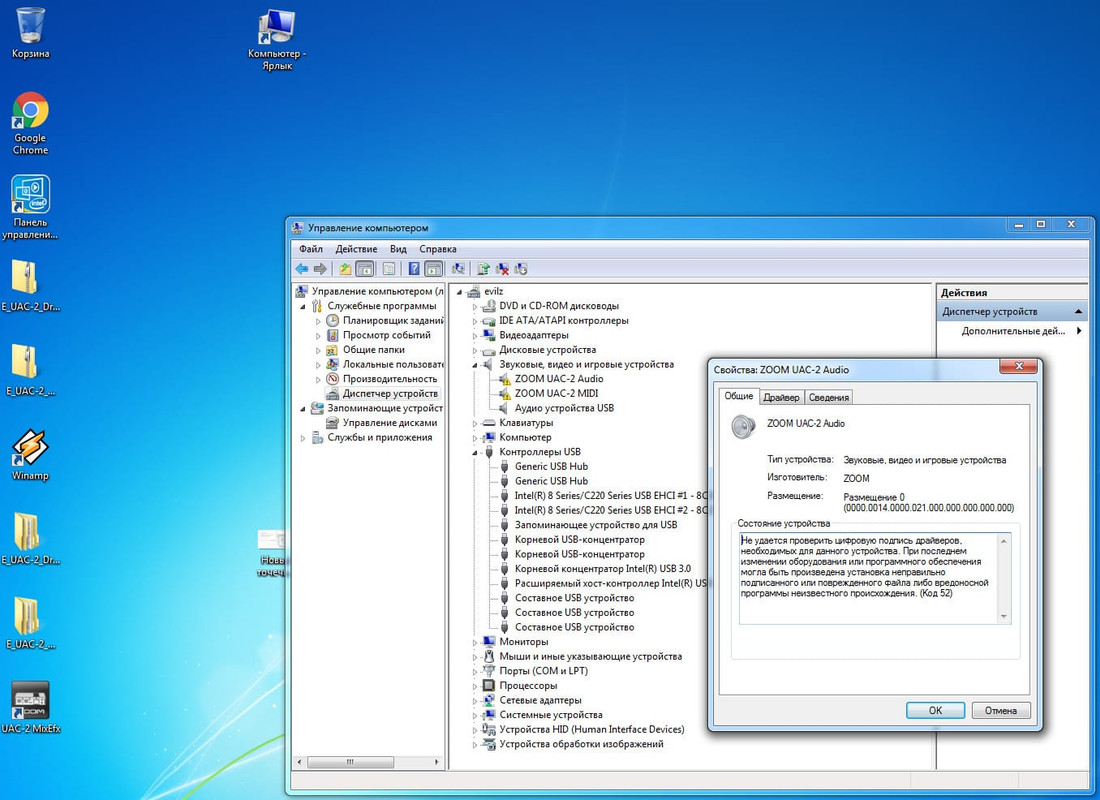
Task: Collapse Звуковые, видео и игровые устройства
Action: [x=475, y=366]
